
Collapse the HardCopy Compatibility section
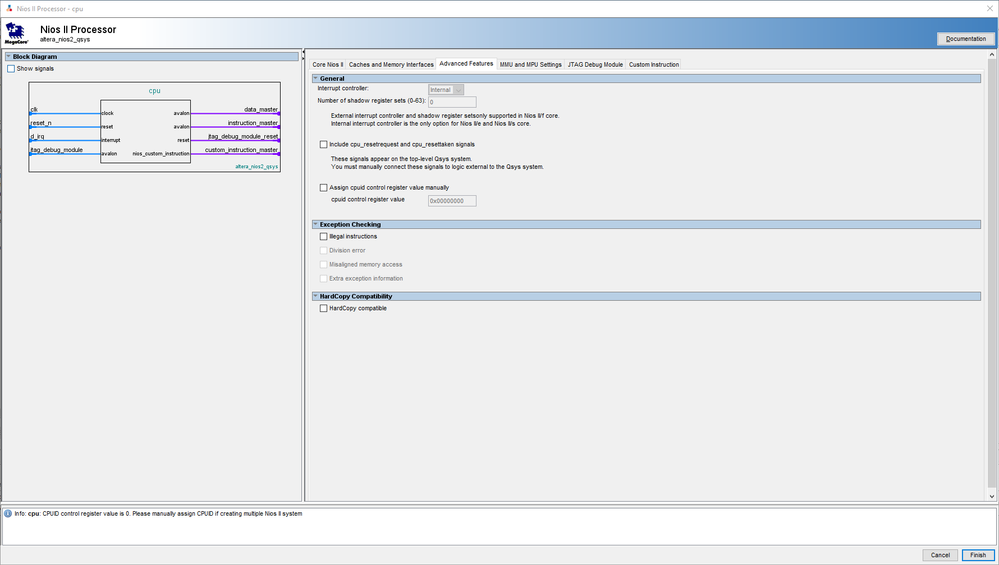[315, 296]
